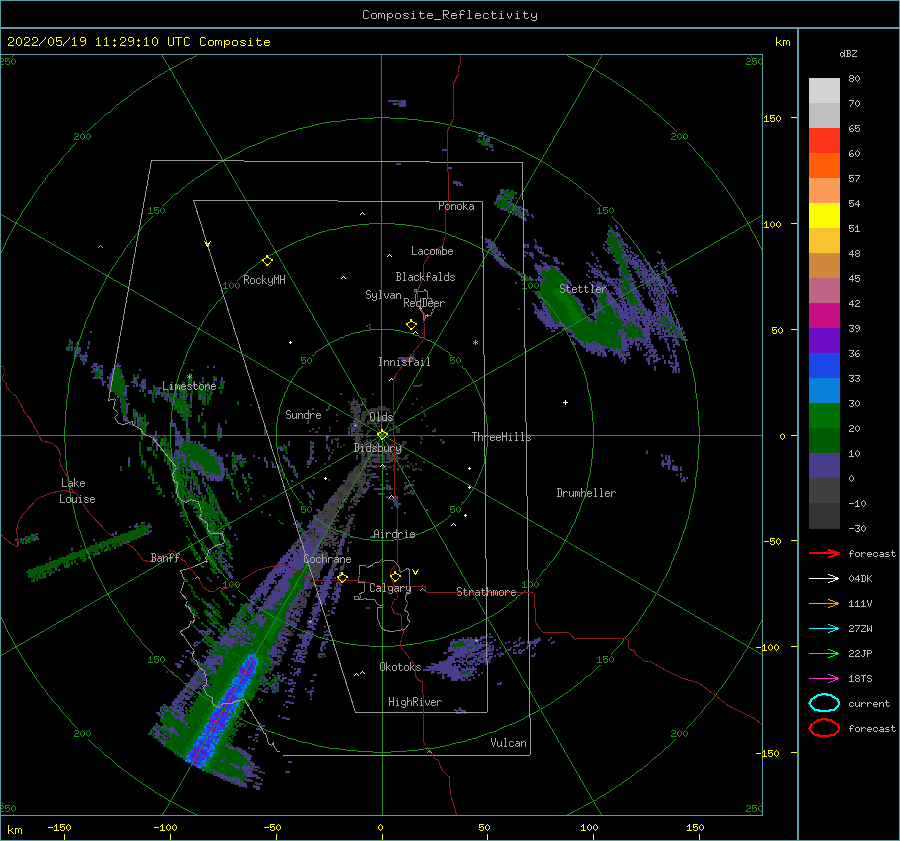
Task: Click the Sundre label
Action: pyautogui.click(x=303, y=414)
